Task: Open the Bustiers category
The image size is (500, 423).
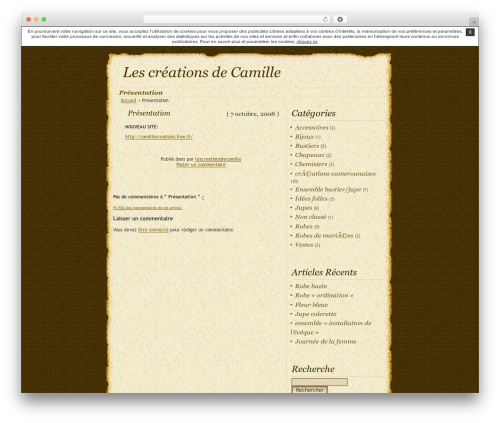Action: tap(307, 146)
